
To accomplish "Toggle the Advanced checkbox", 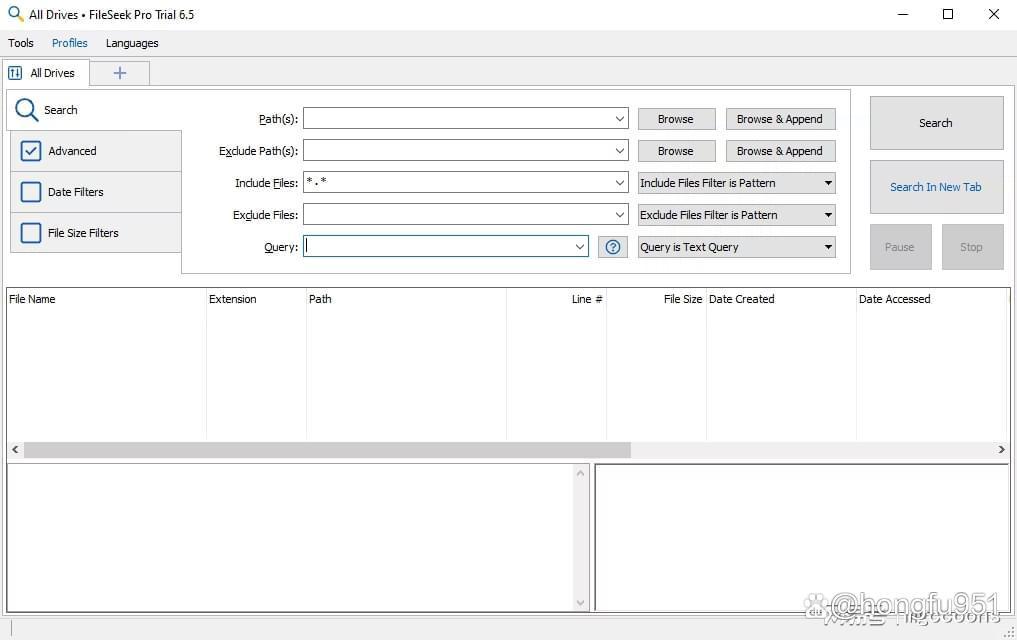I will (x=30, y=151).
